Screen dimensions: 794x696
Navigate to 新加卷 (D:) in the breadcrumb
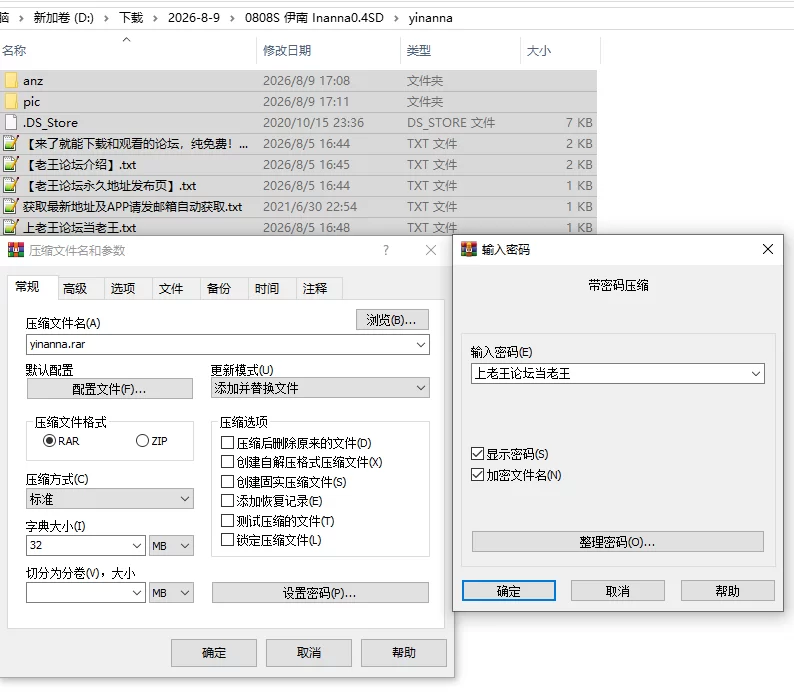click(63, 18)
